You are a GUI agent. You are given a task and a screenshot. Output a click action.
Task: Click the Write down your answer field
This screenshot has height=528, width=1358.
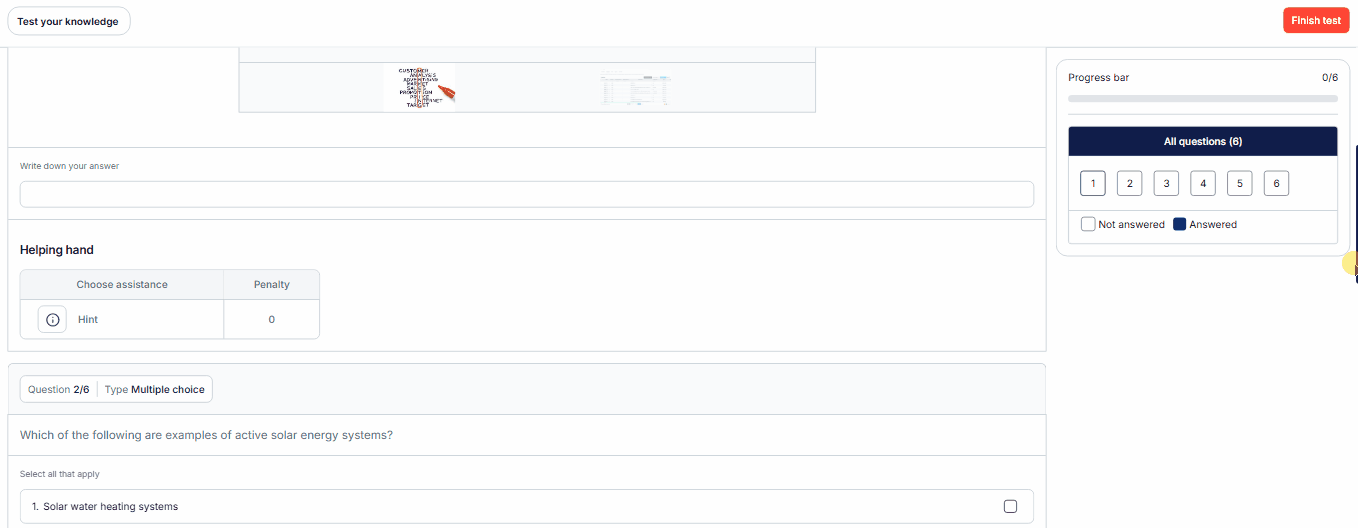coord(527,194)
